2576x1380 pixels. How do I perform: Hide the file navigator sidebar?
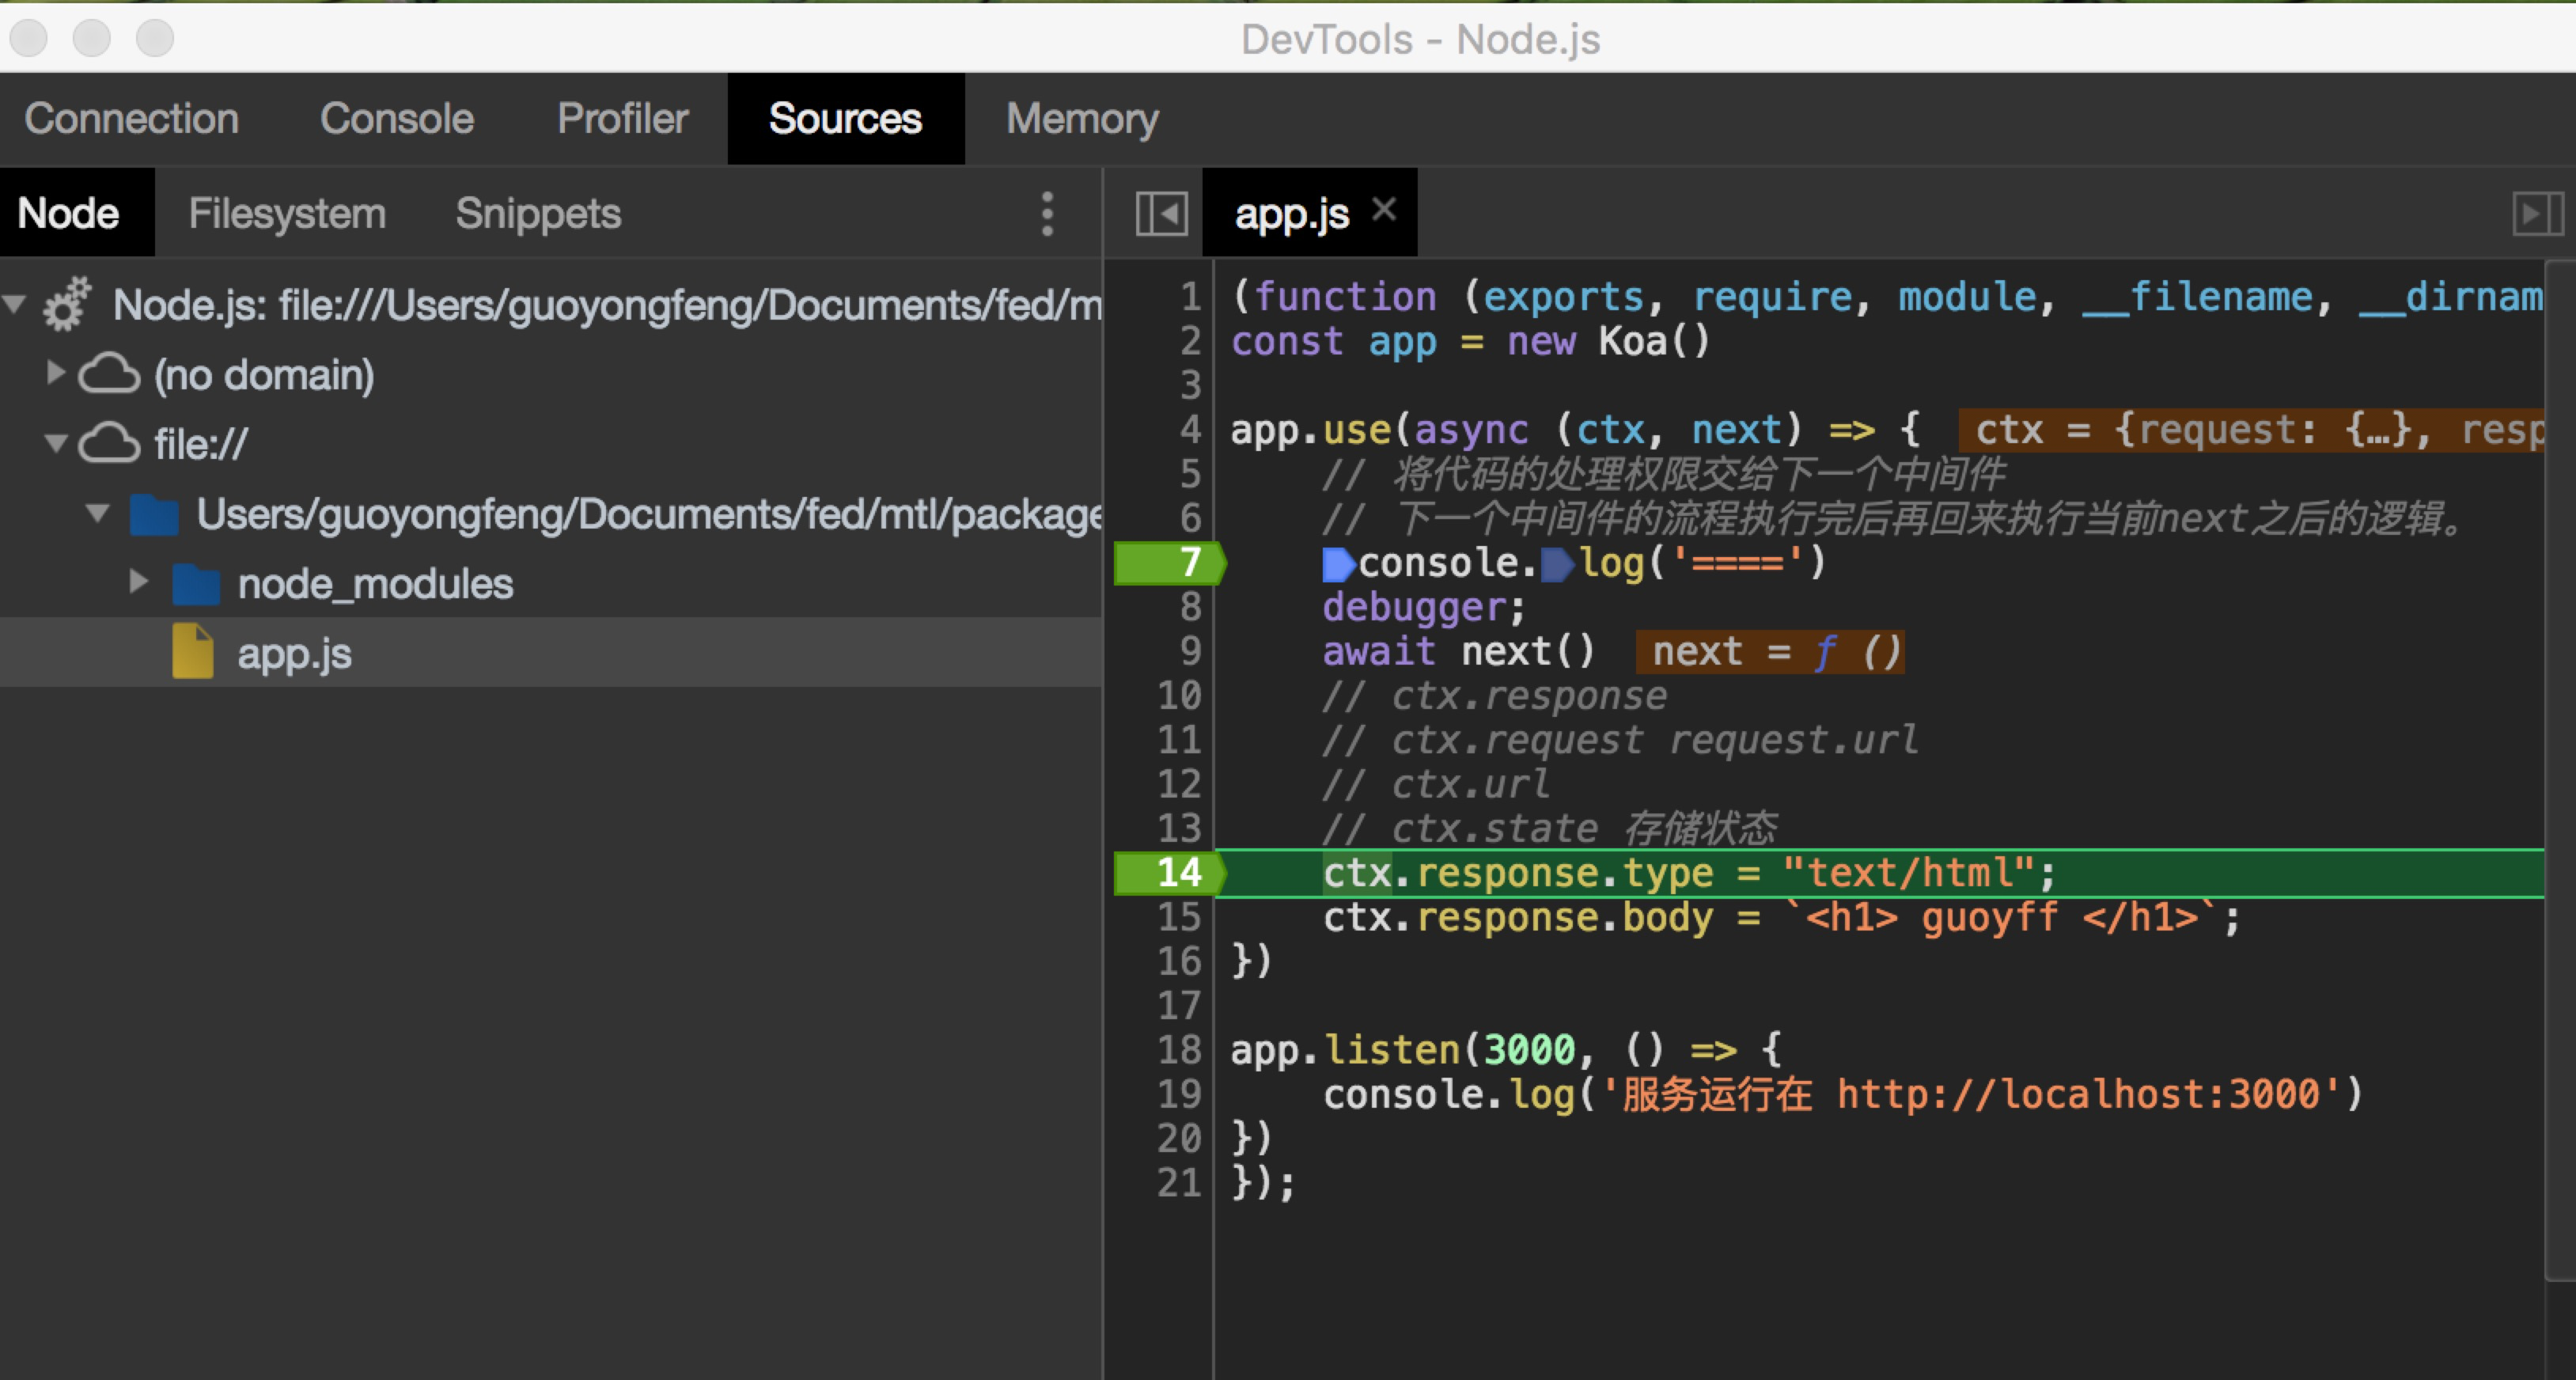(1161, 213)
